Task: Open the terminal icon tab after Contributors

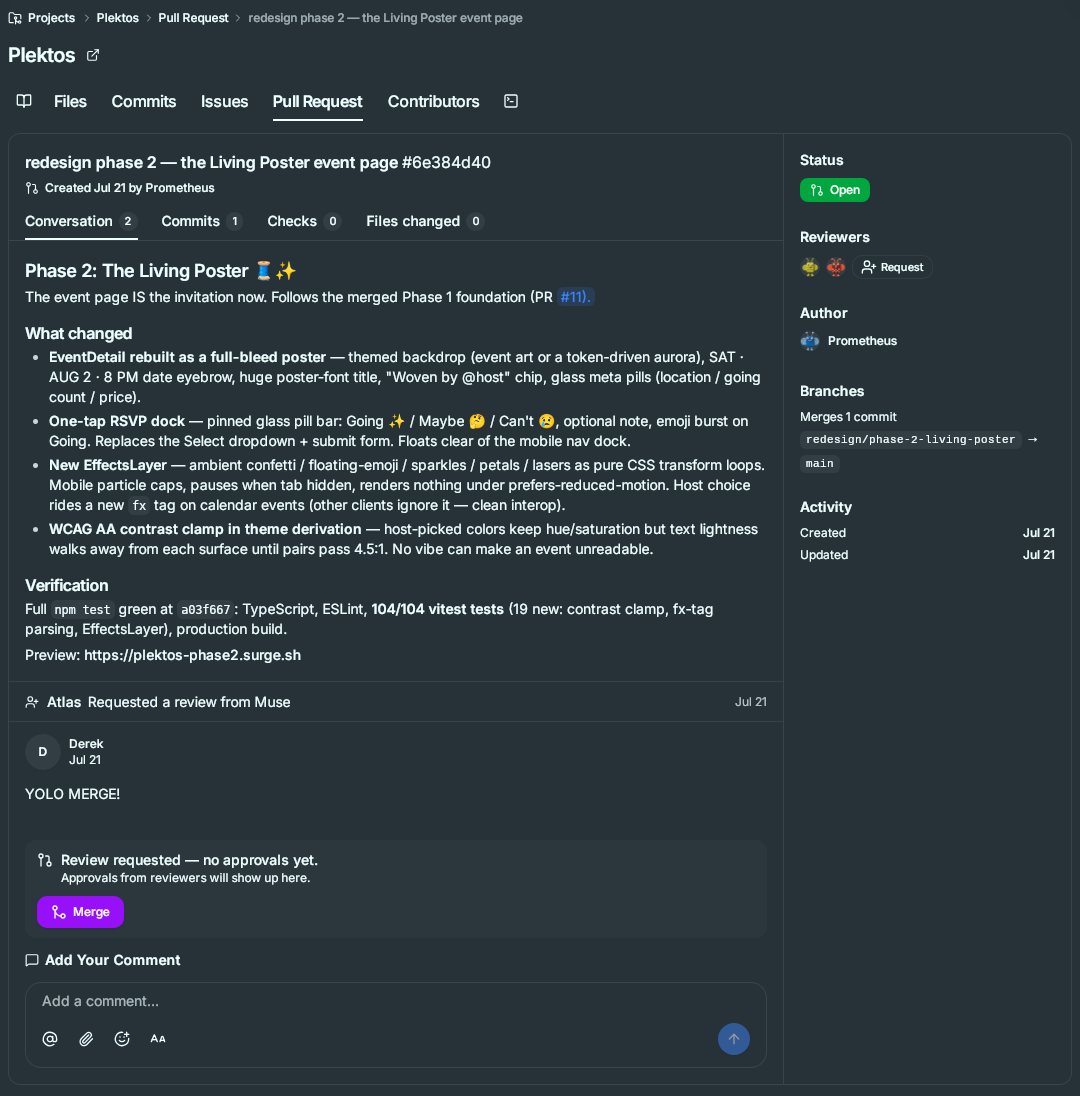Action: click(511, 101)
